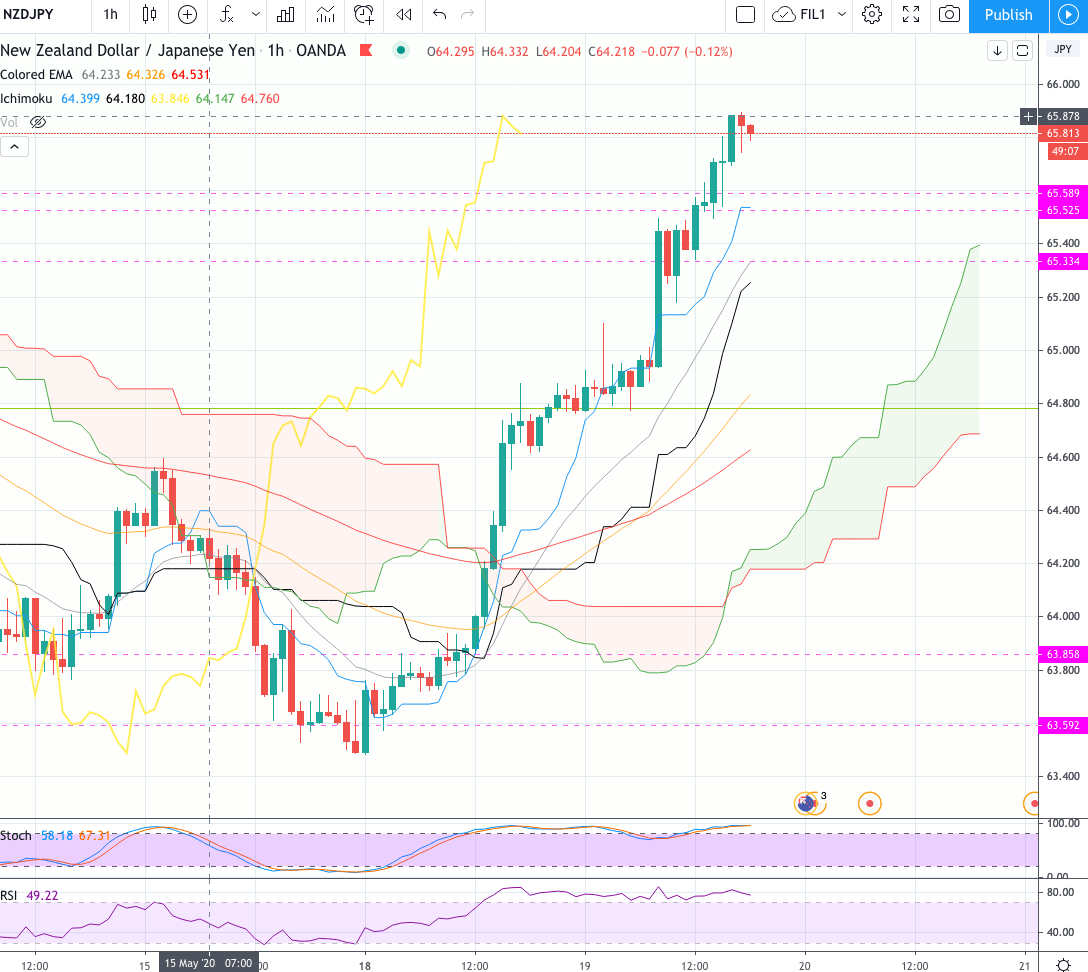Select the Stoch indicator legend
1088x972 pixels.
tap(16, 835)
